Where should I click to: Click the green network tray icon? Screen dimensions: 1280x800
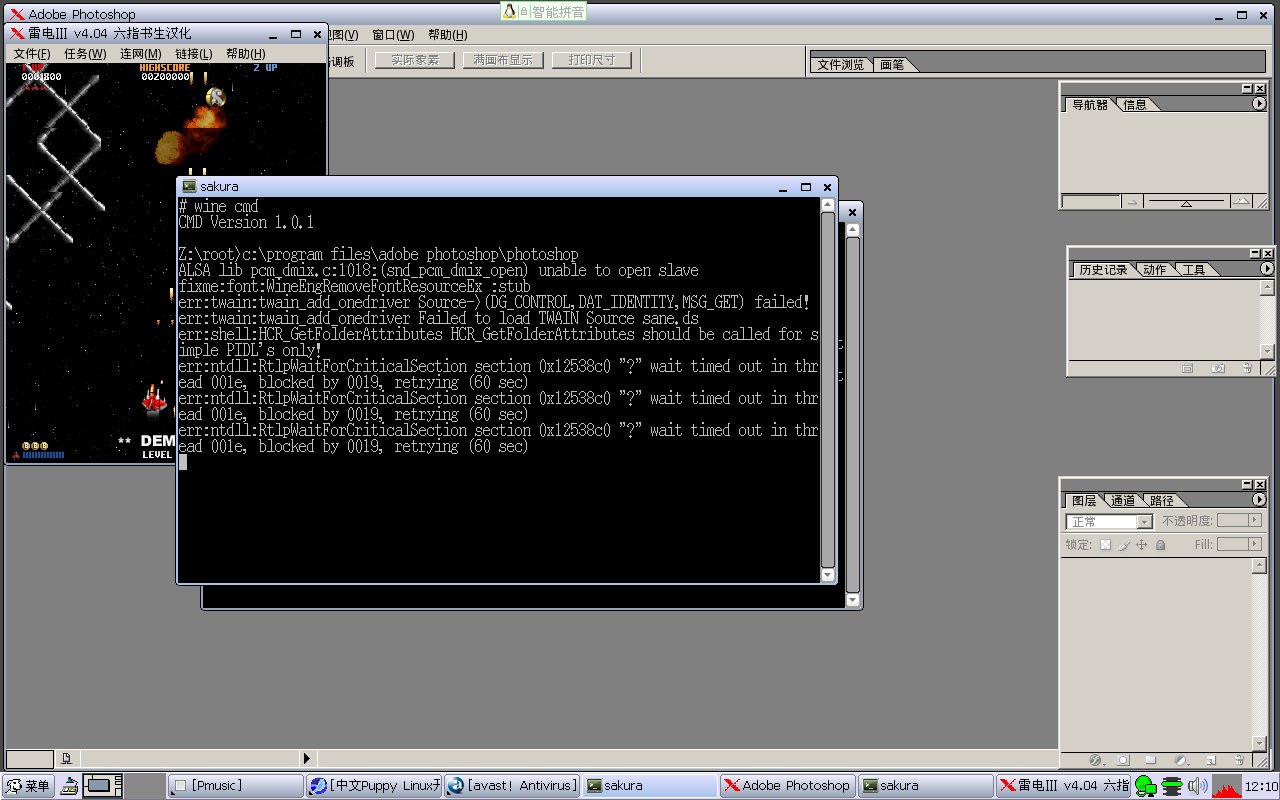point(1146,786)
